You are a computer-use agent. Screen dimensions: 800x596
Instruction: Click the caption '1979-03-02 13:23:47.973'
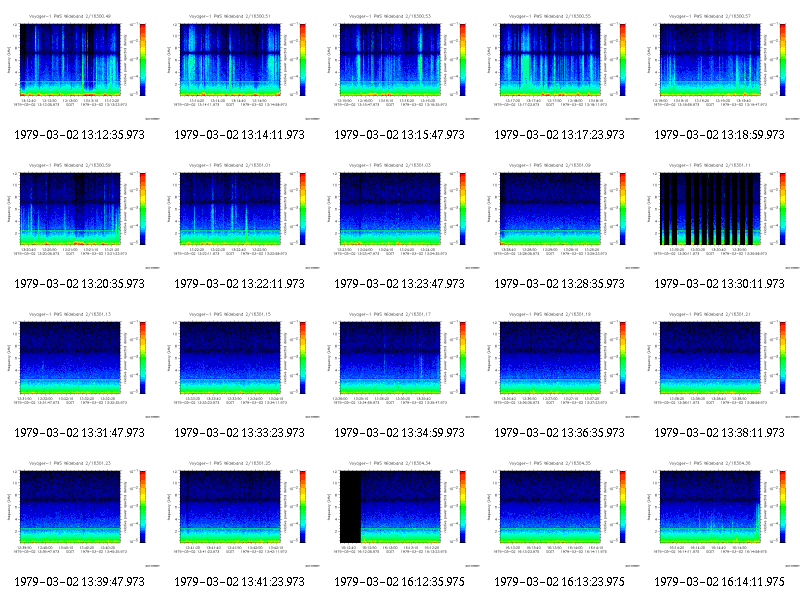pyautogui.click(x=399, y=284)
